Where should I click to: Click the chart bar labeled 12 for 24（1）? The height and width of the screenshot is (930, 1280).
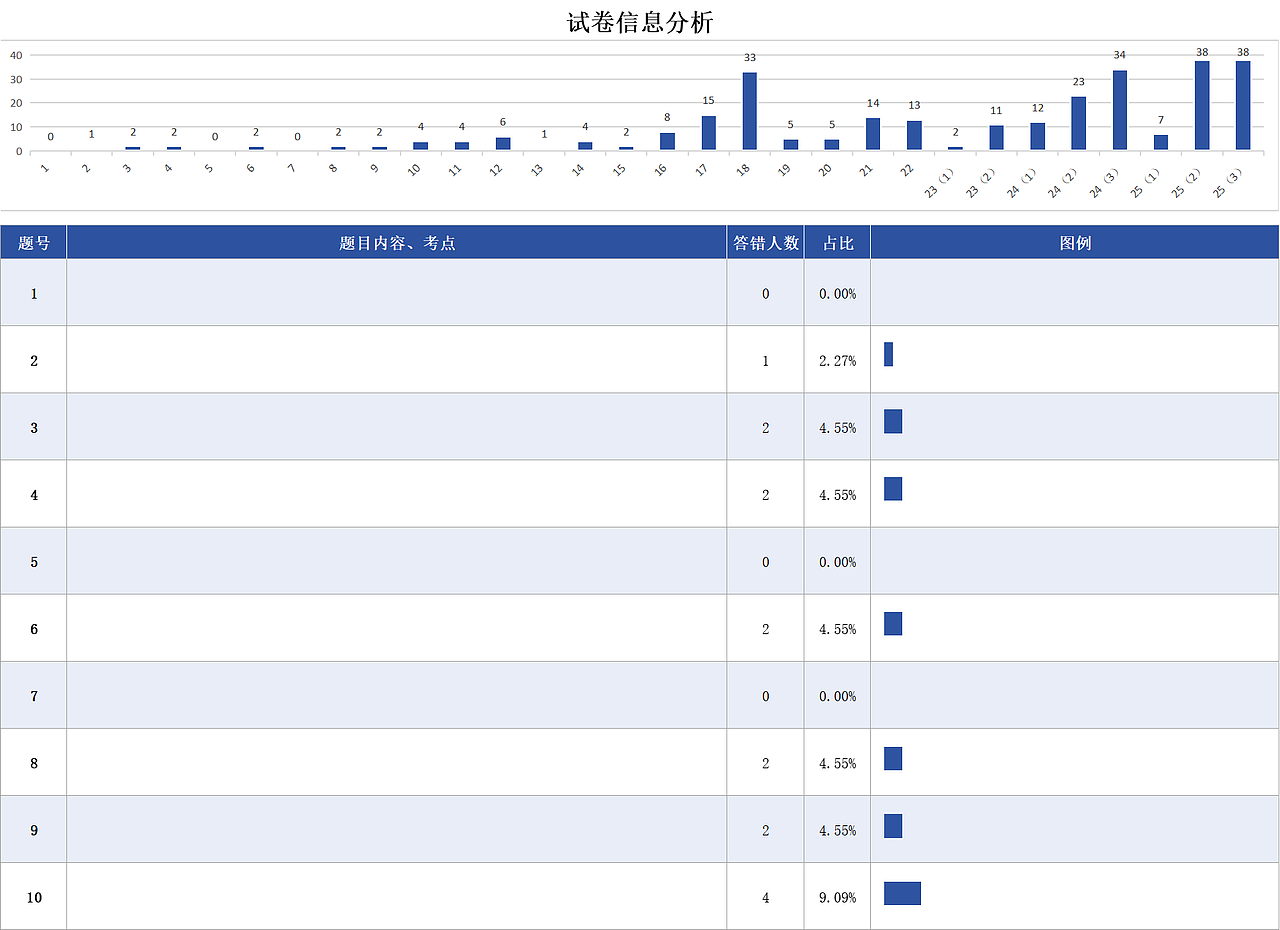pyautogui.click(x=1038, y=136)
